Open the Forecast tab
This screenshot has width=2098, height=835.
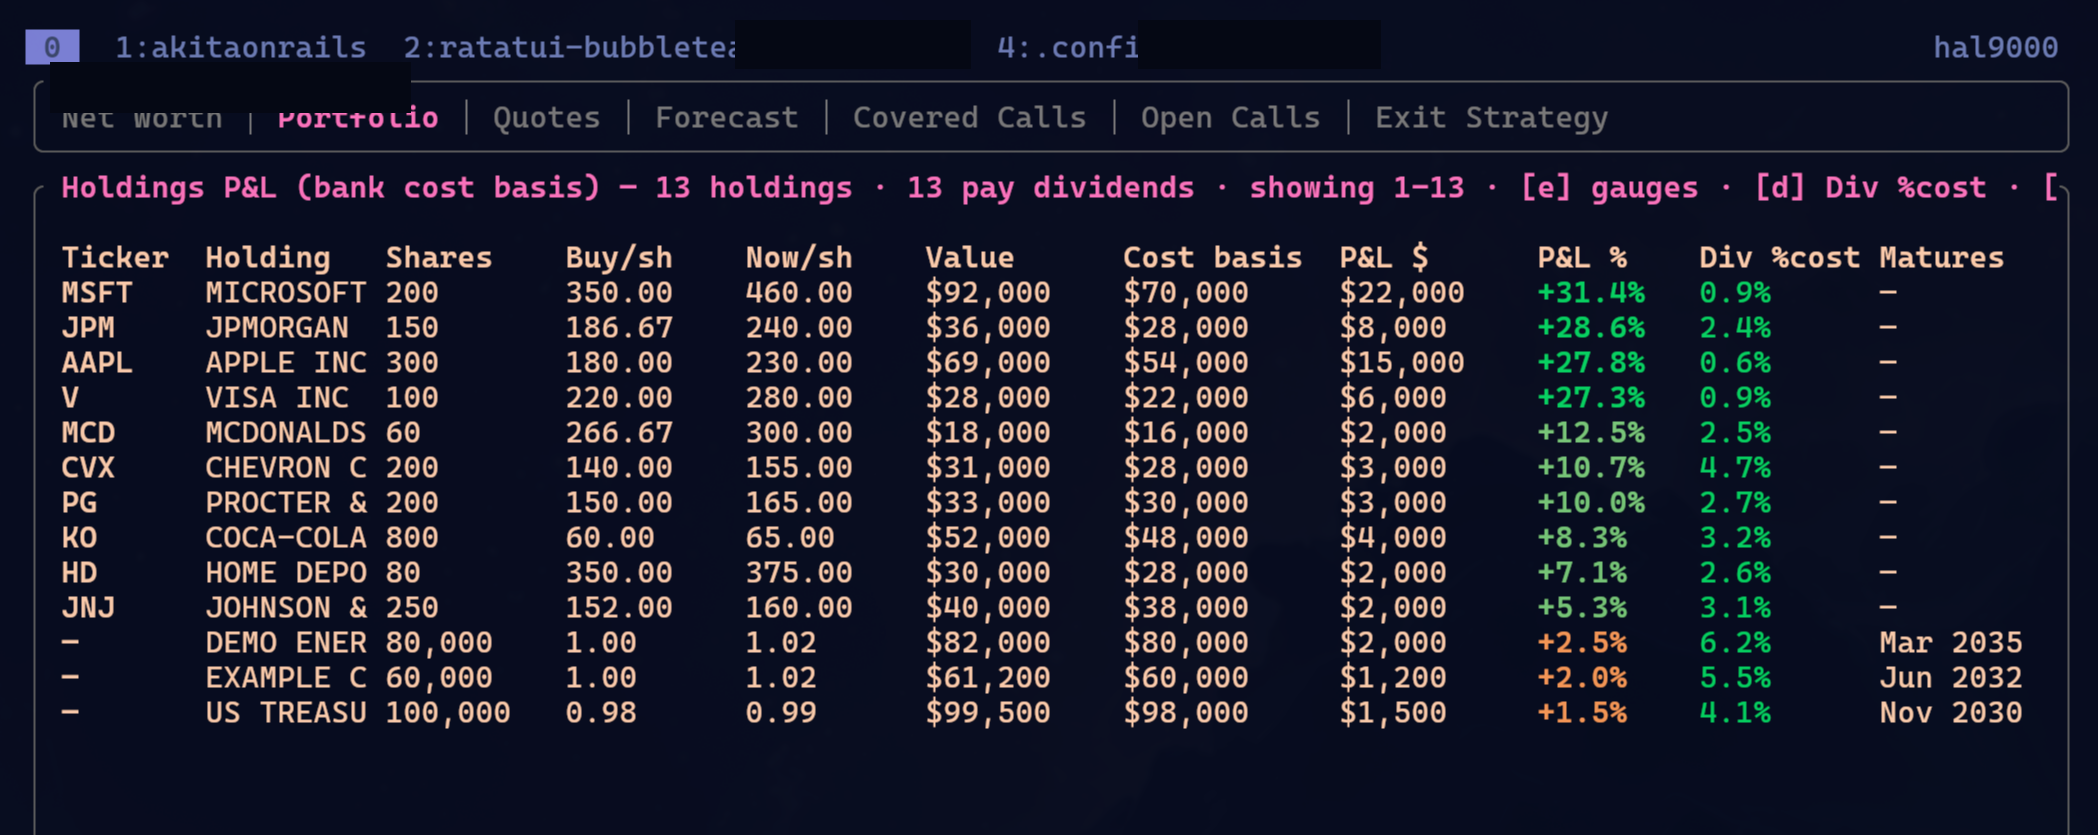click(x=727, y=118)
